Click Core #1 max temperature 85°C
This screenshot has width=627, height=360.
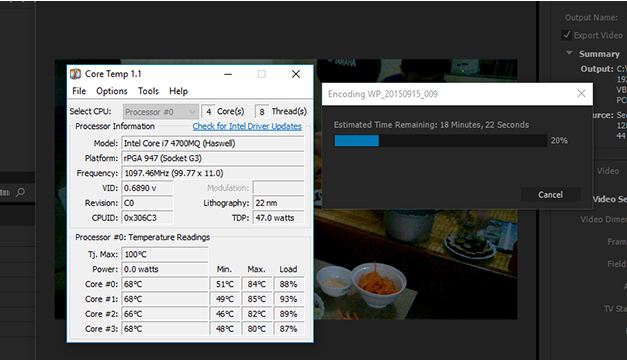(257, 299)
